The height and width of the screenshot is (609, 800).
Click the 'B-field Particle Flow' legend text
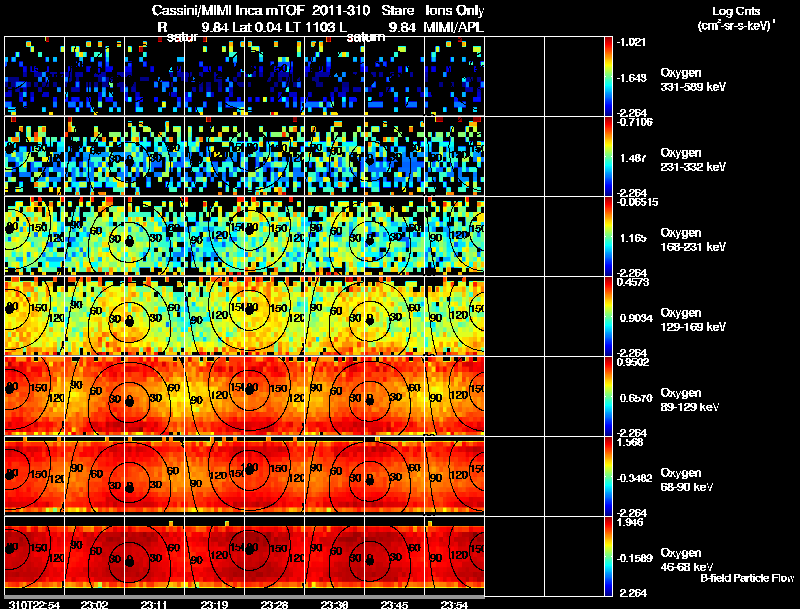click(x=747, y=578)
